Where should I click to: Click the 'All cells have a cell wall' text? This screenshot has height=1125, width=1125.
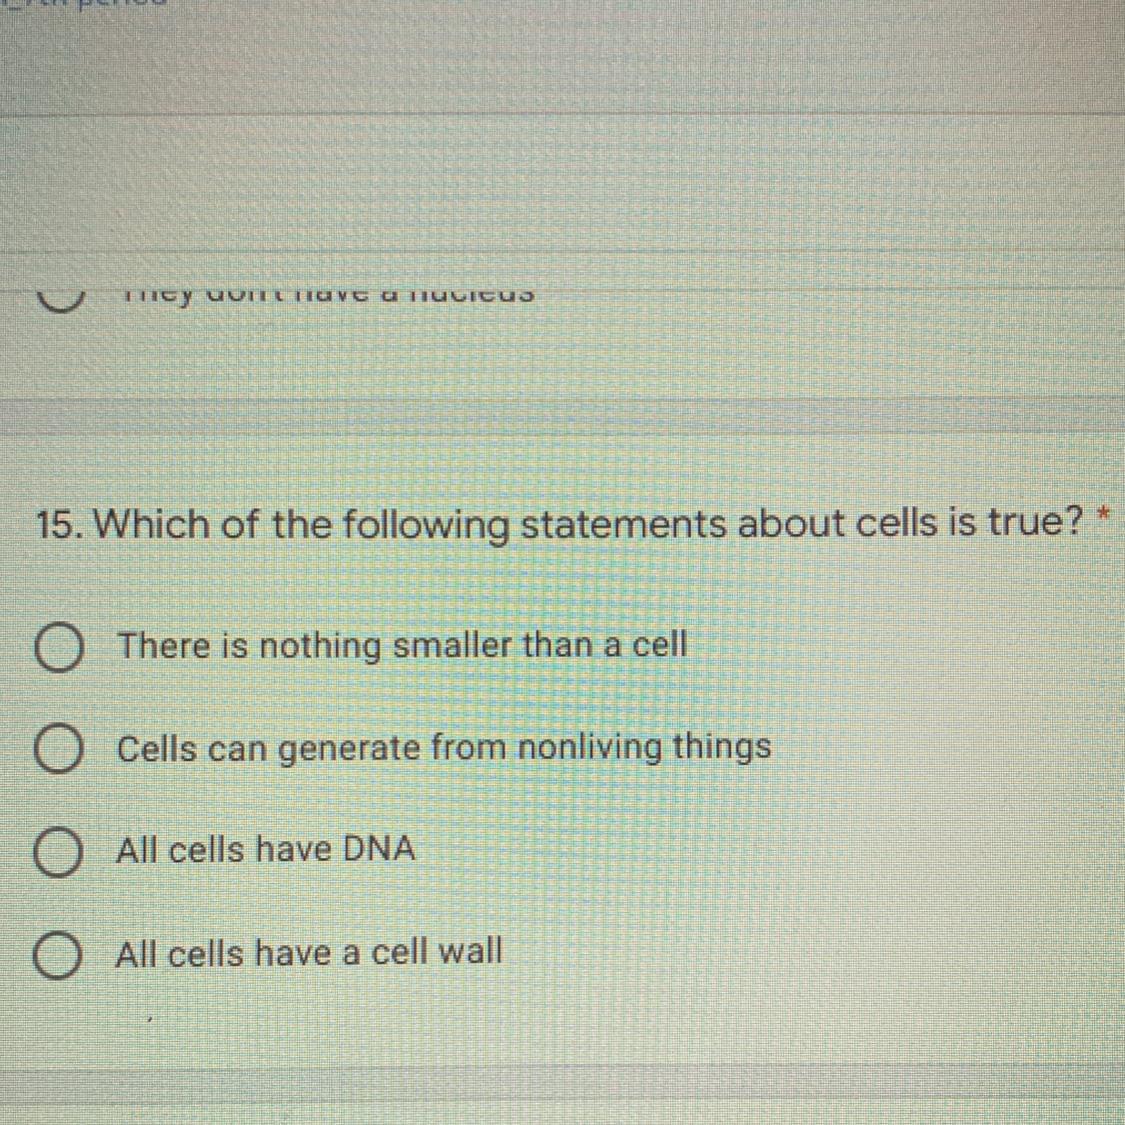pyautogui.click(x=309, y=953)
